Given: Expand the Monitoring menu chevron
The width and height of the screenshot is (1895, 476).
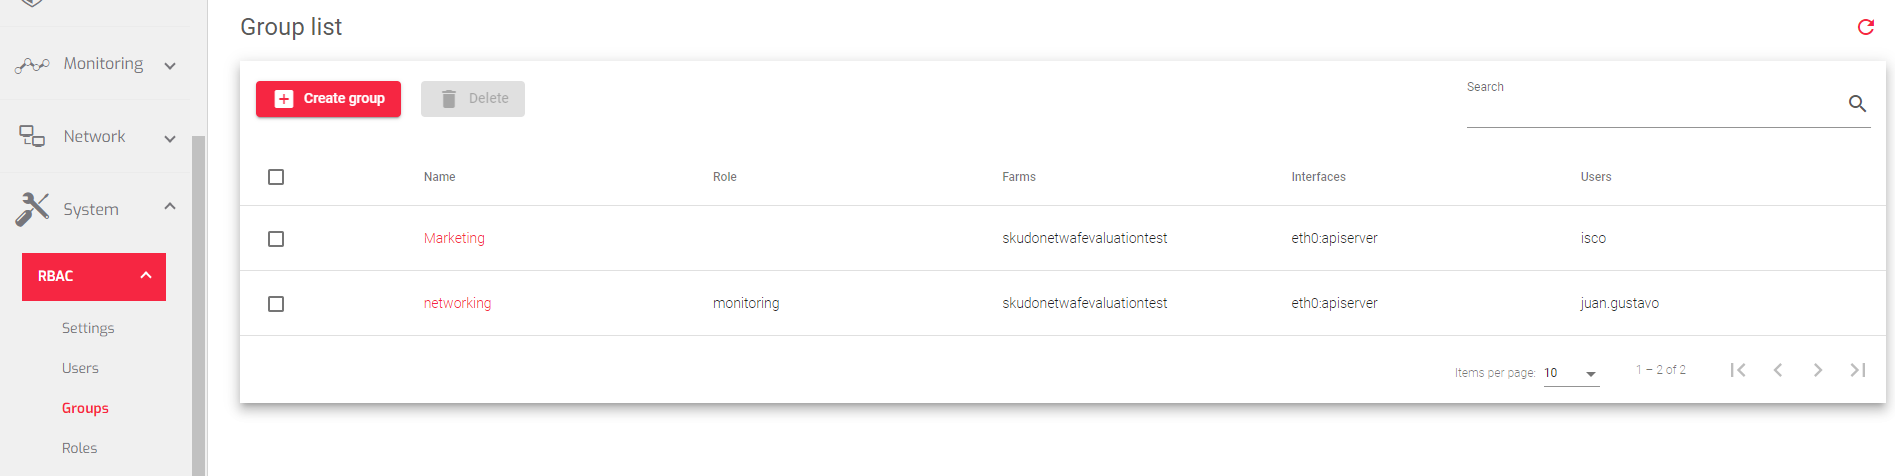Looking at the screenshot, I should (x=170, y=66).
